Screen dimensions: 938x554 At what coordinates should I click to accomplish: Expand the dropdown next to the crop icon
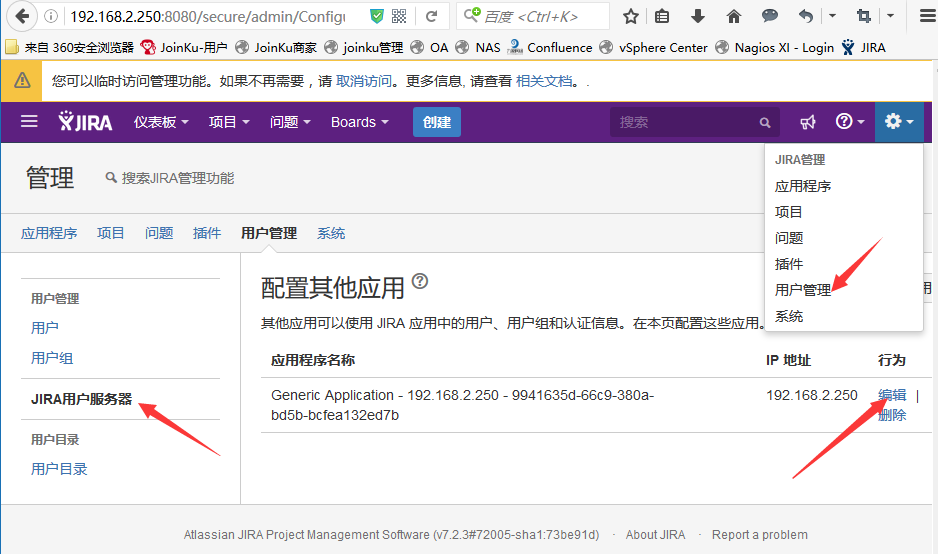tap(890, 16)
